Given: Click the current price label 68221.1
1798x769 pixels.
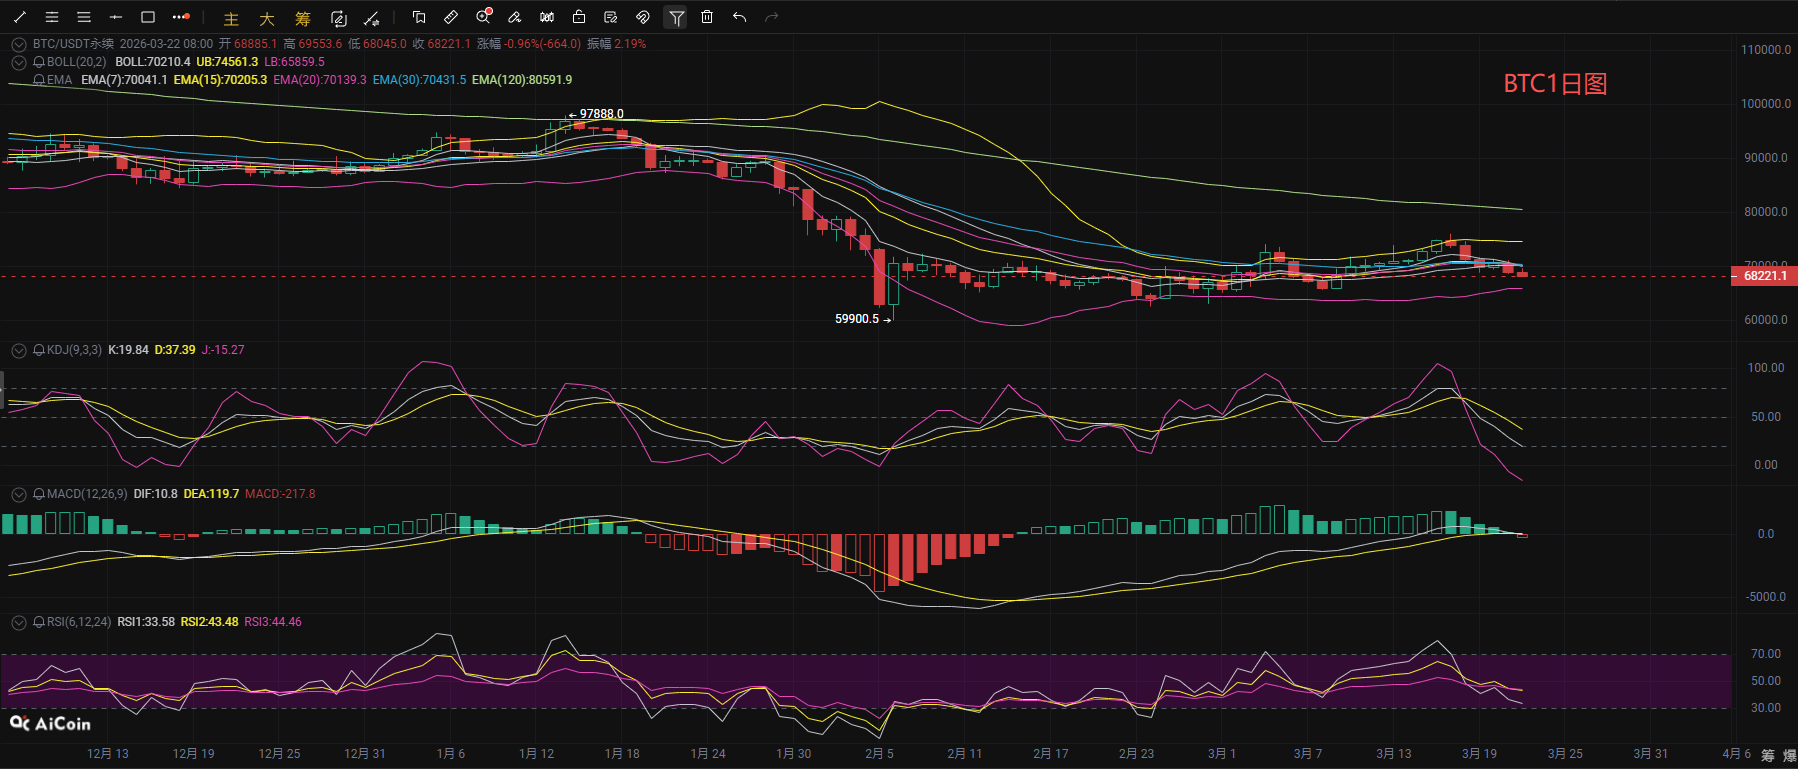Looking at the screenshot, I should [1764, 276].
